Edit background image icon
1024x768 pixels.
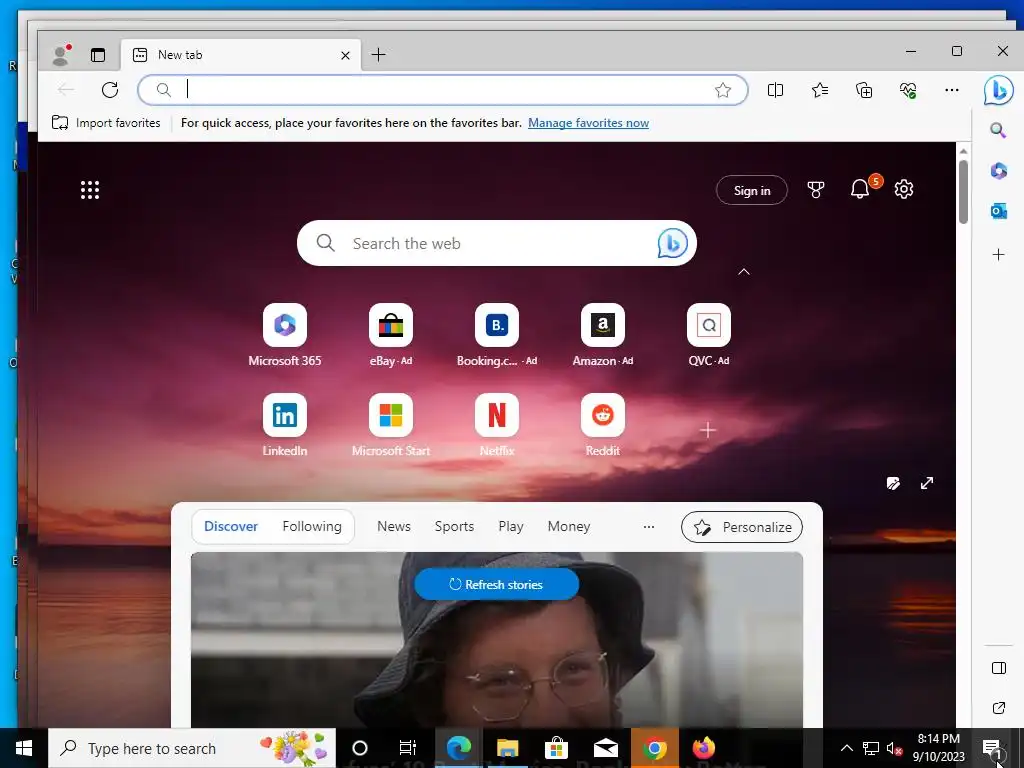click(x=893, y=483)
